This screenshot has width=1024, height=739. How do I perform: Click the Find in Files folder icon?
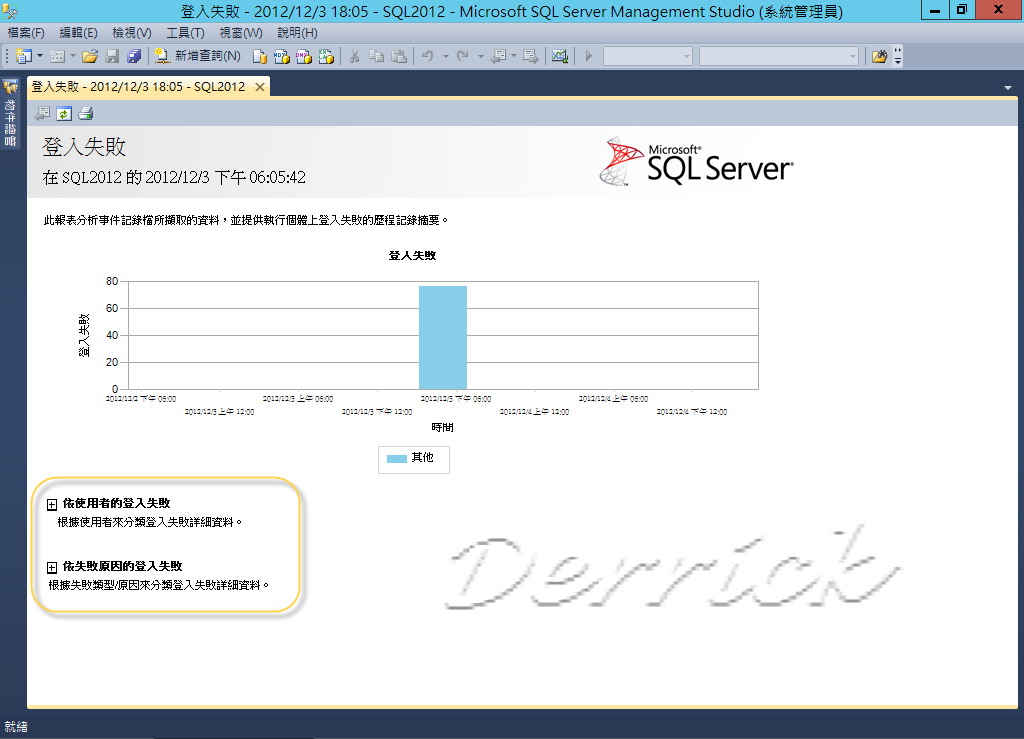click(880, 57)
